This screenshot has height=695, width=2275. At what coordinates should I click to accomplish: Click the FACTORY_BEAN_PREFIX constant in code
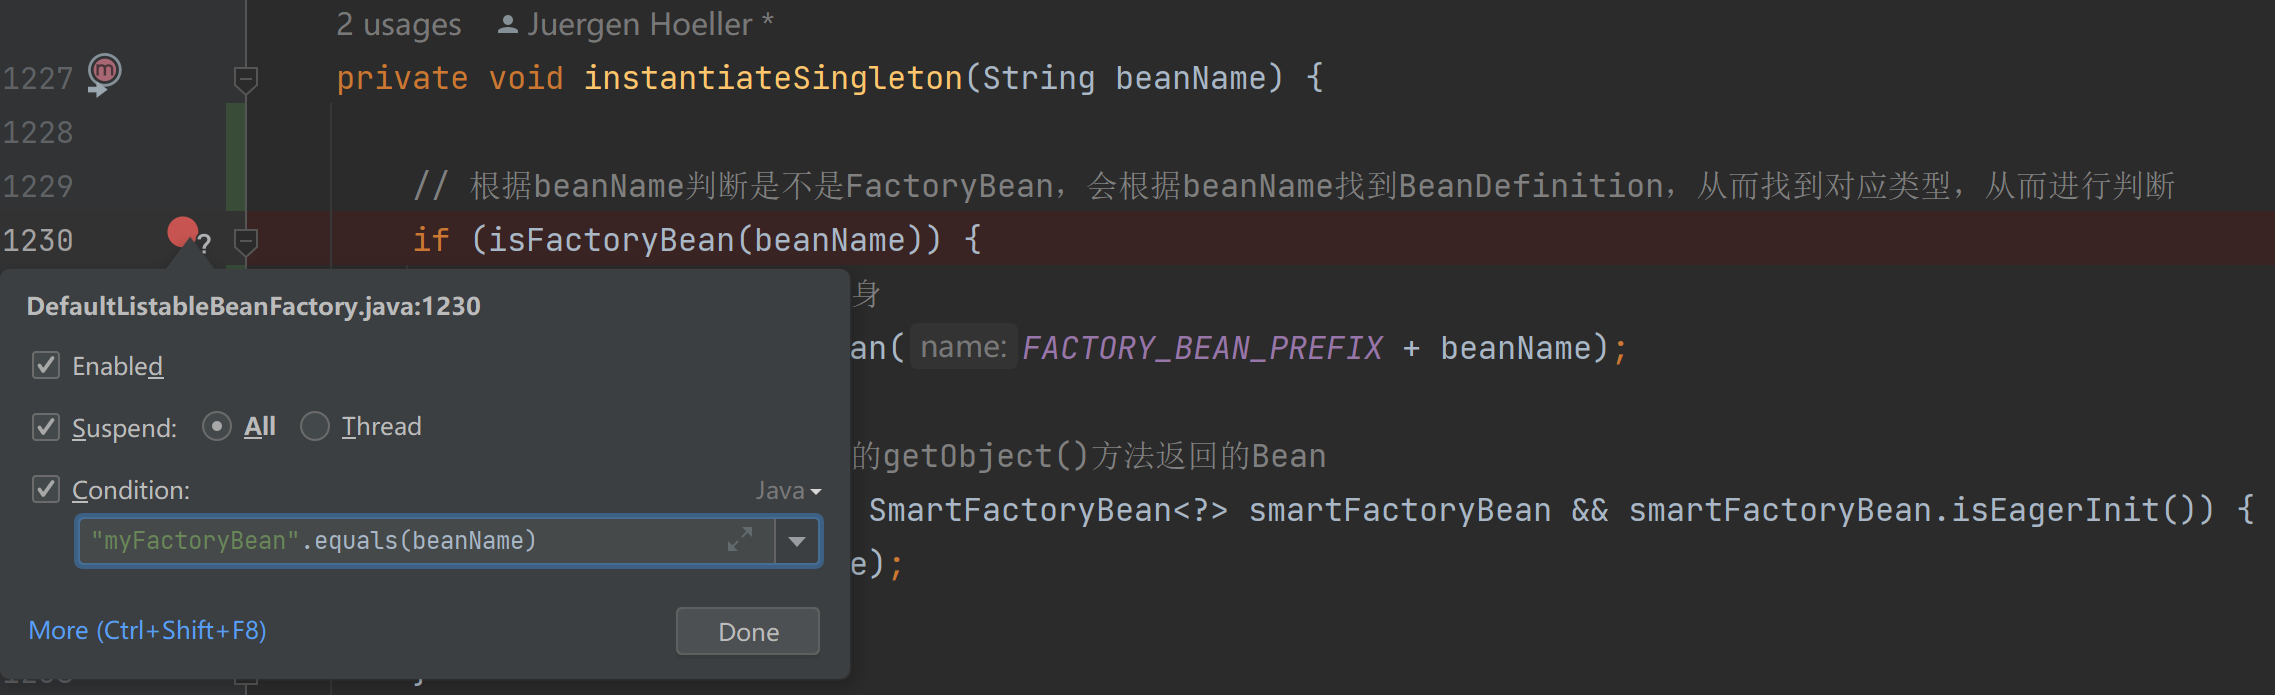pos(1202,348)
